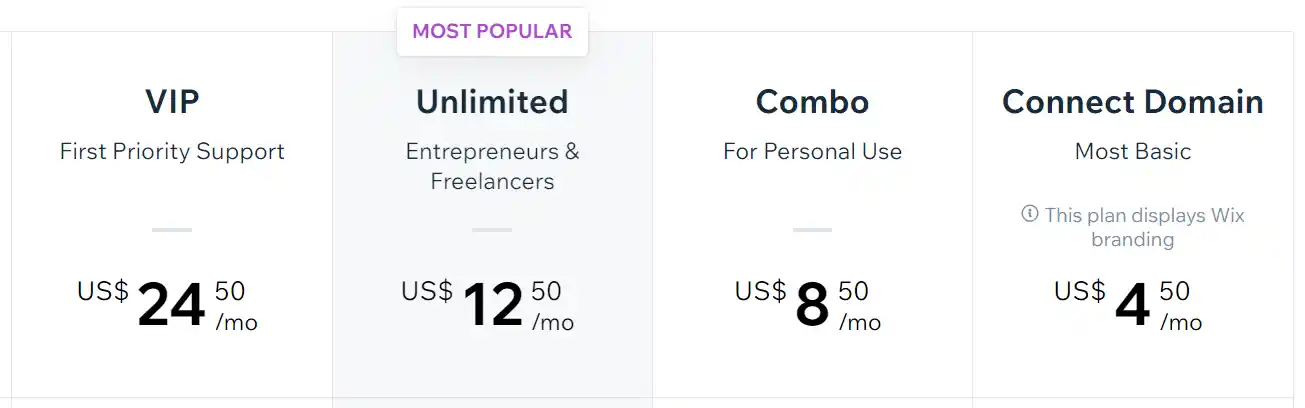Click For Personal Use description

(812, 151)
